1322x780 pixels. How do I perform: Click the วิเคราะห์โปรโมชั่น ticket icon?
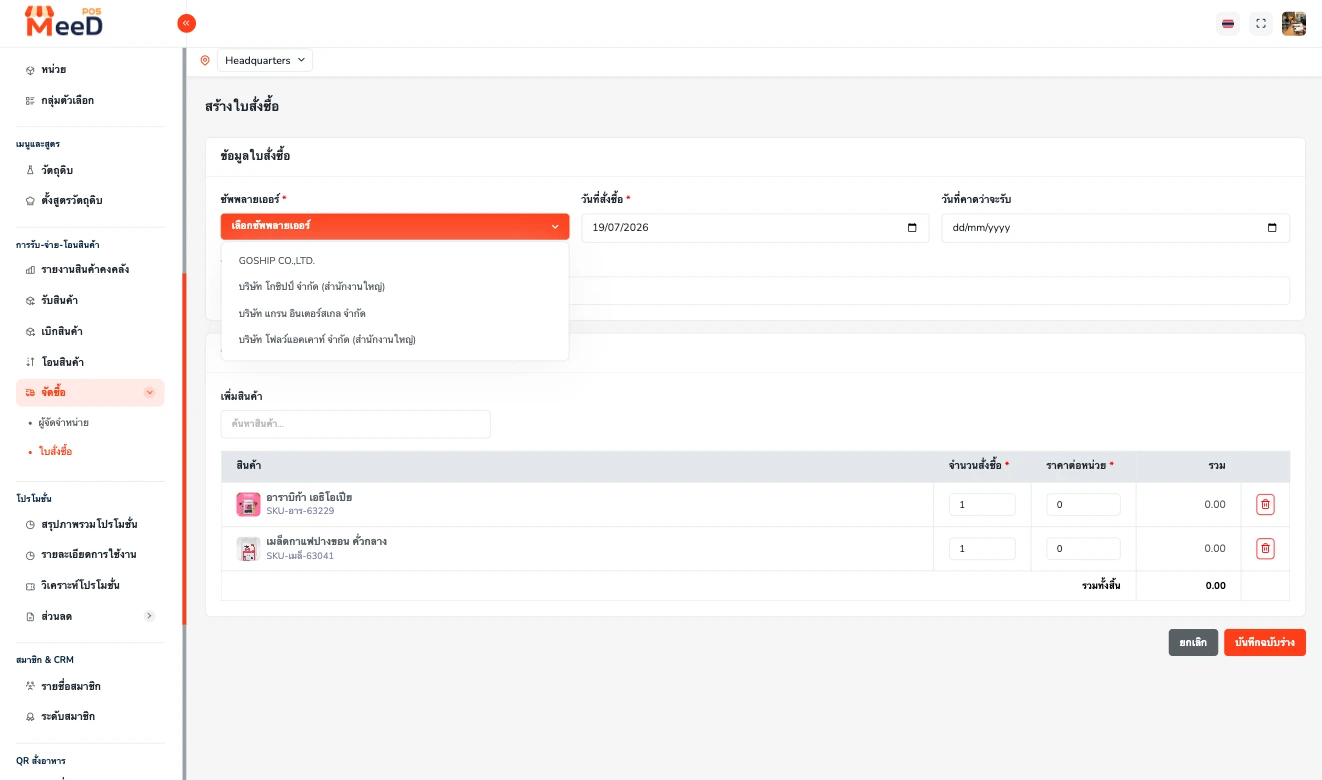tap(30, 585)
